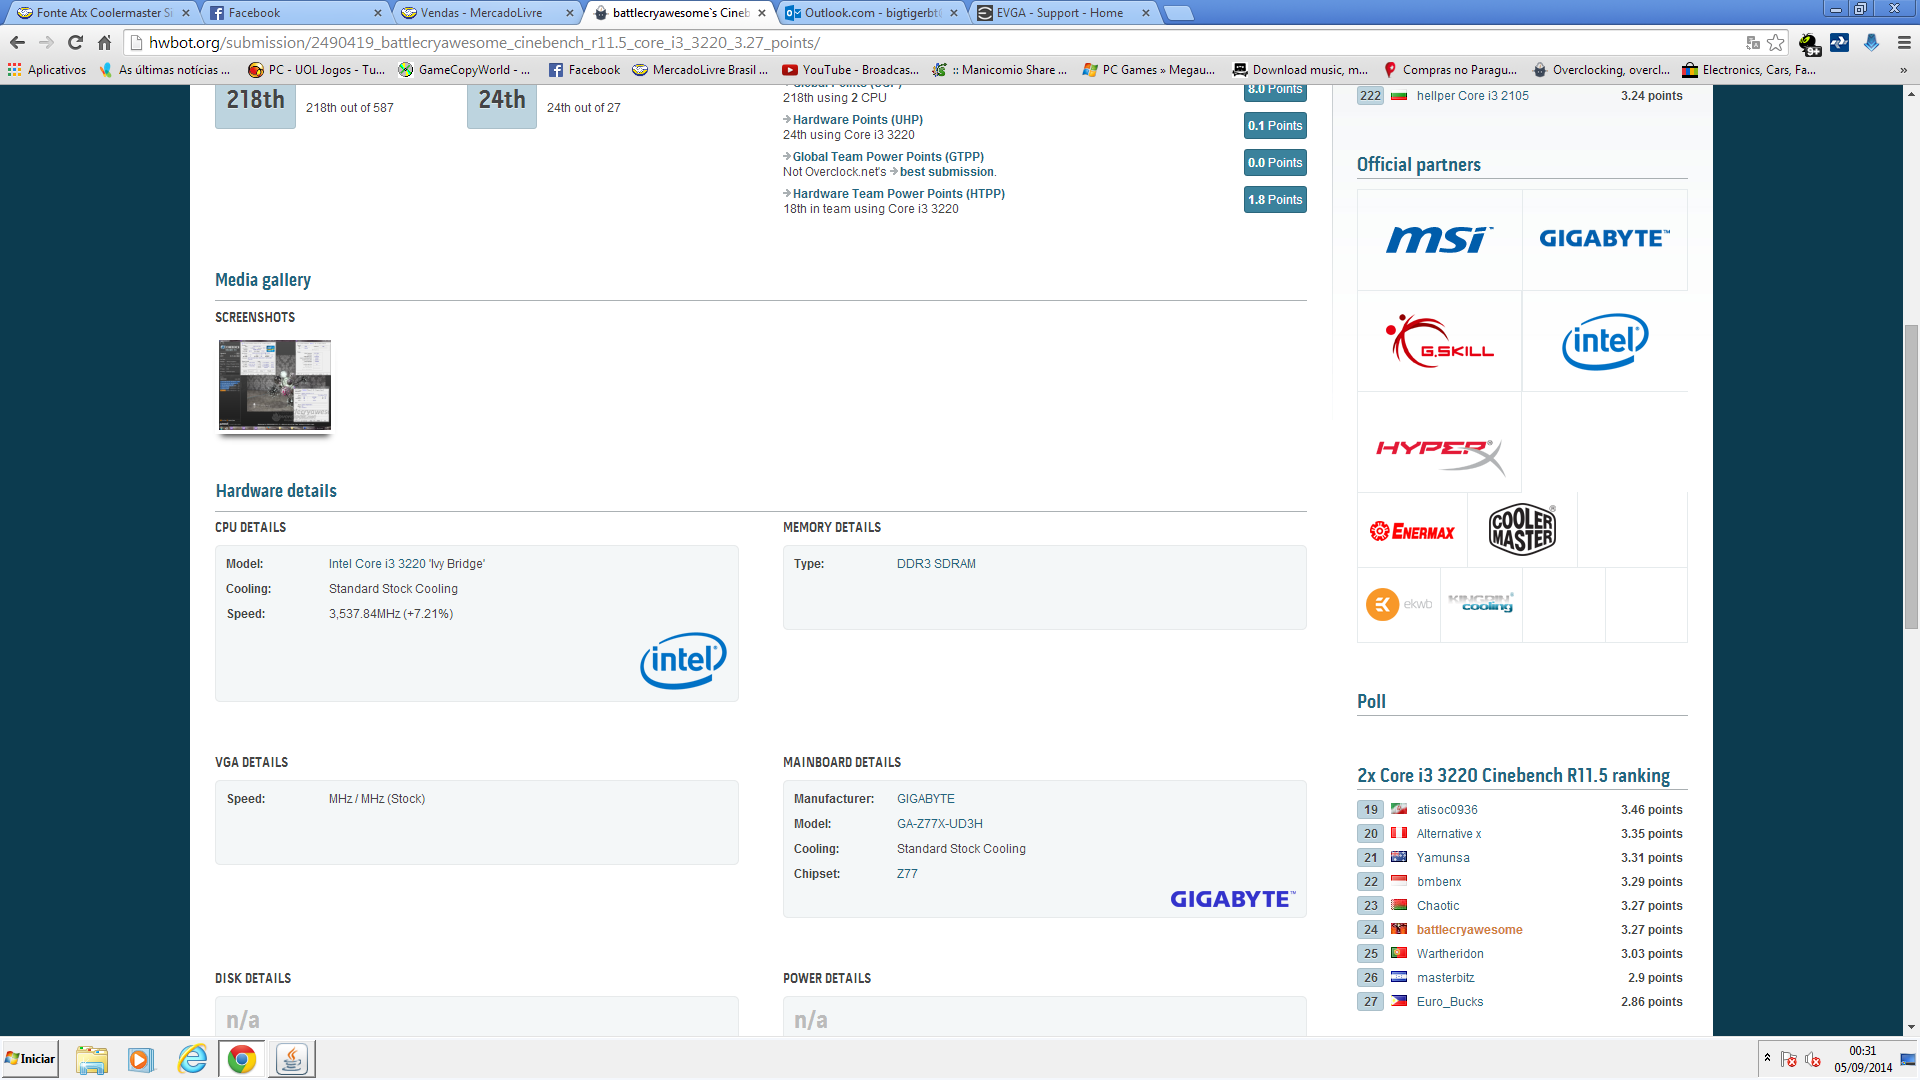Viewport: 1920px width, 1080px height.
Task: Open the MSI partner logo
Action: pyautogui.click(x=1439, y=240)
